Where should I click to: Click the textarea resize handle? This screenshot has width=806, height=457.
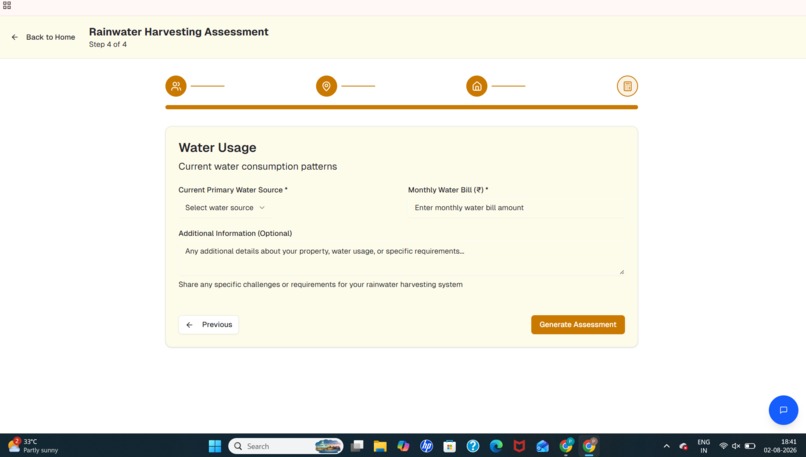621,271
